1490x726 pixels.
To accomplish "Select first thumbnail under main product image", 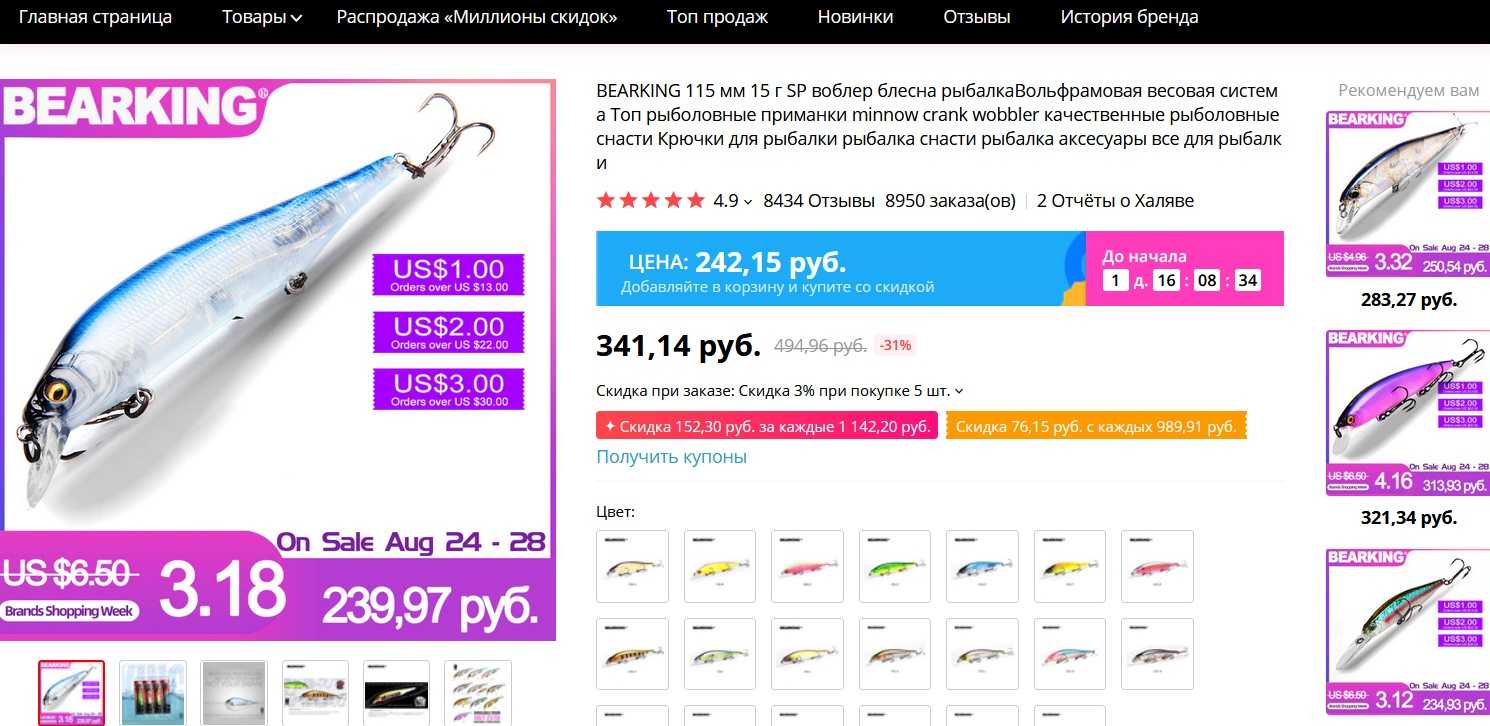I will point(71,693).
